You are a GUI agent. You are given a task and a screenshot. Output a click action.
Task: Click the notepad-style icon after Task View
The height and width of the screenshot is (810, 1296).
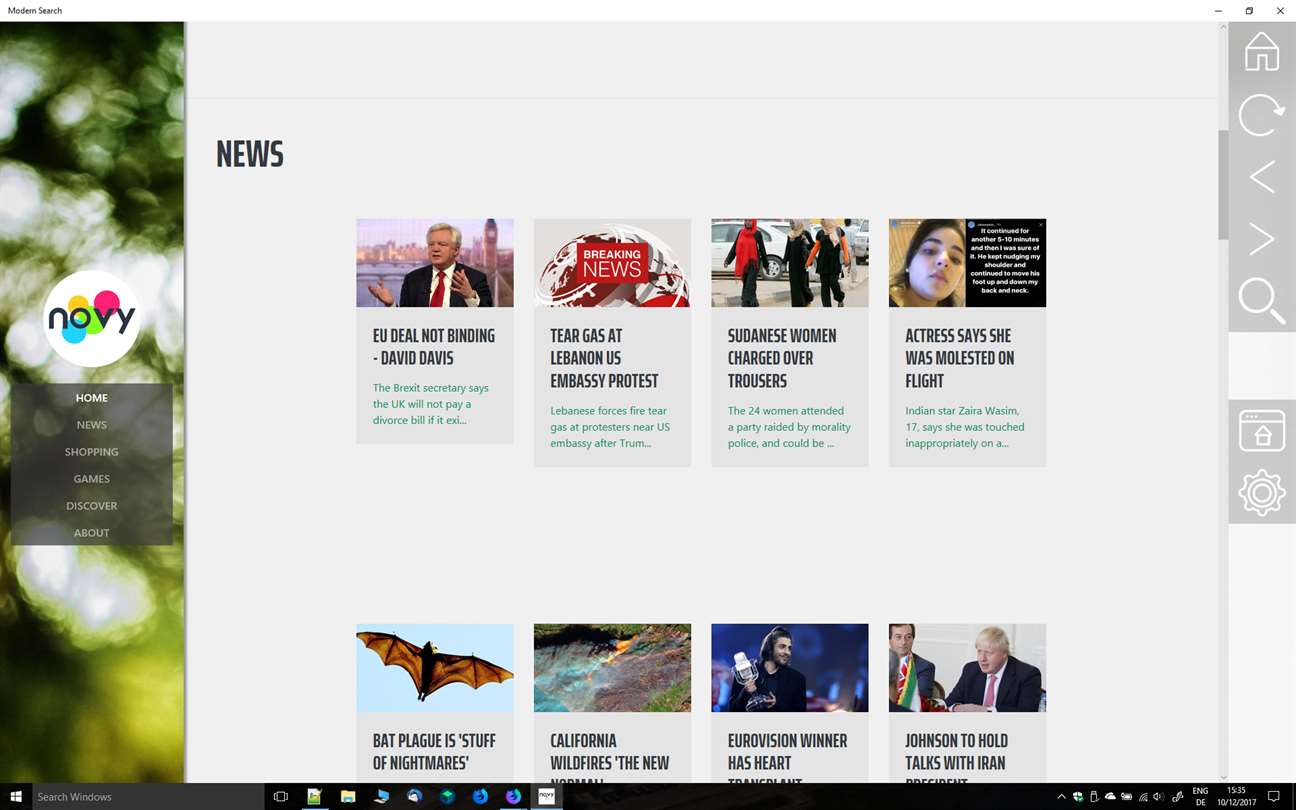[314, 797]
